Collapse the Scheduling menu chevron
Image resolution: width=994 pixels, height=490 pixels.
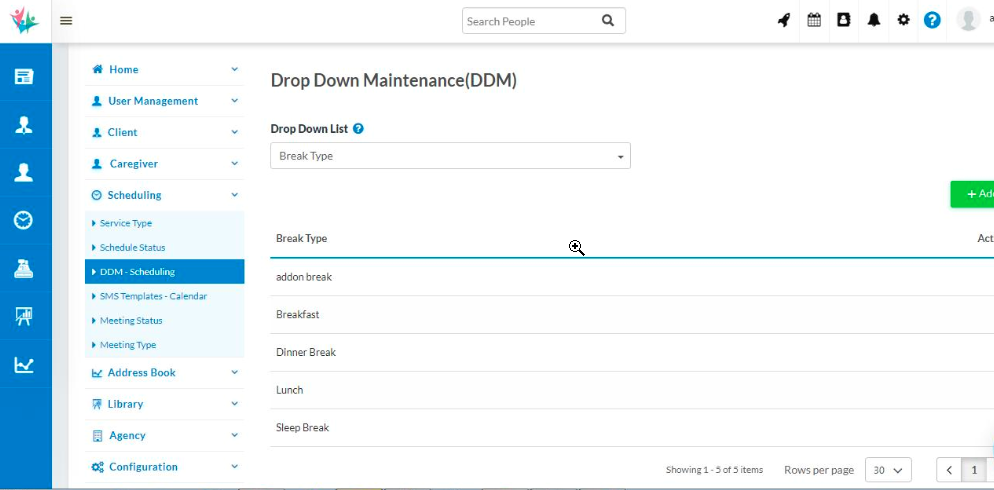click(235, 195)
